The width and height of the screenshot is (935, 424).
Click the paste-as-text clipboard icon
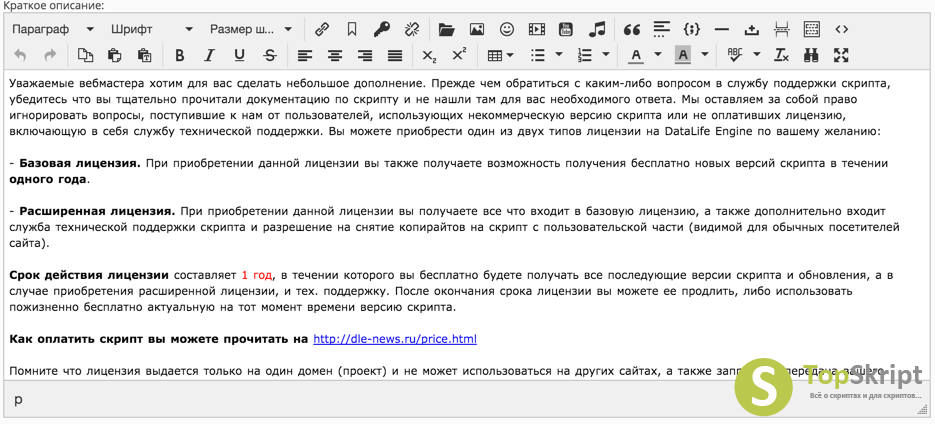pos(144,55)
